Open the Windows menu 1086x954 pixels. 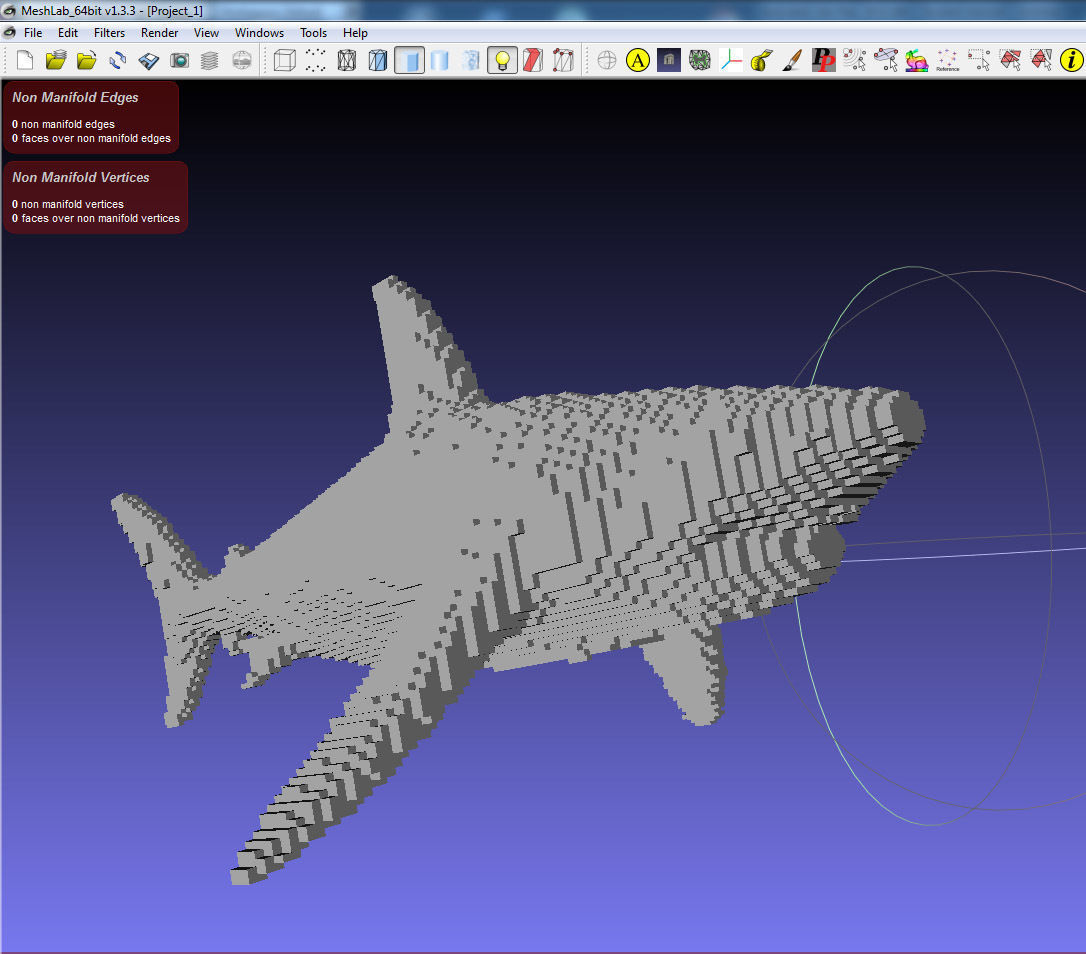point(259,33)
